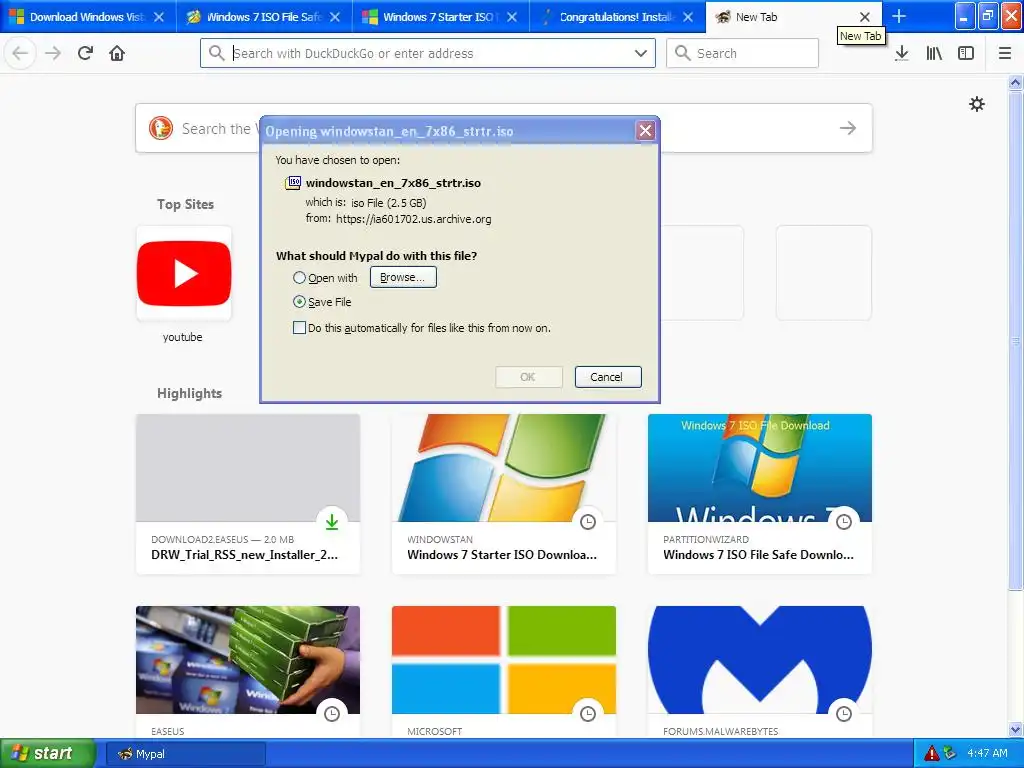Show the sidebars icon

[966, 53]
